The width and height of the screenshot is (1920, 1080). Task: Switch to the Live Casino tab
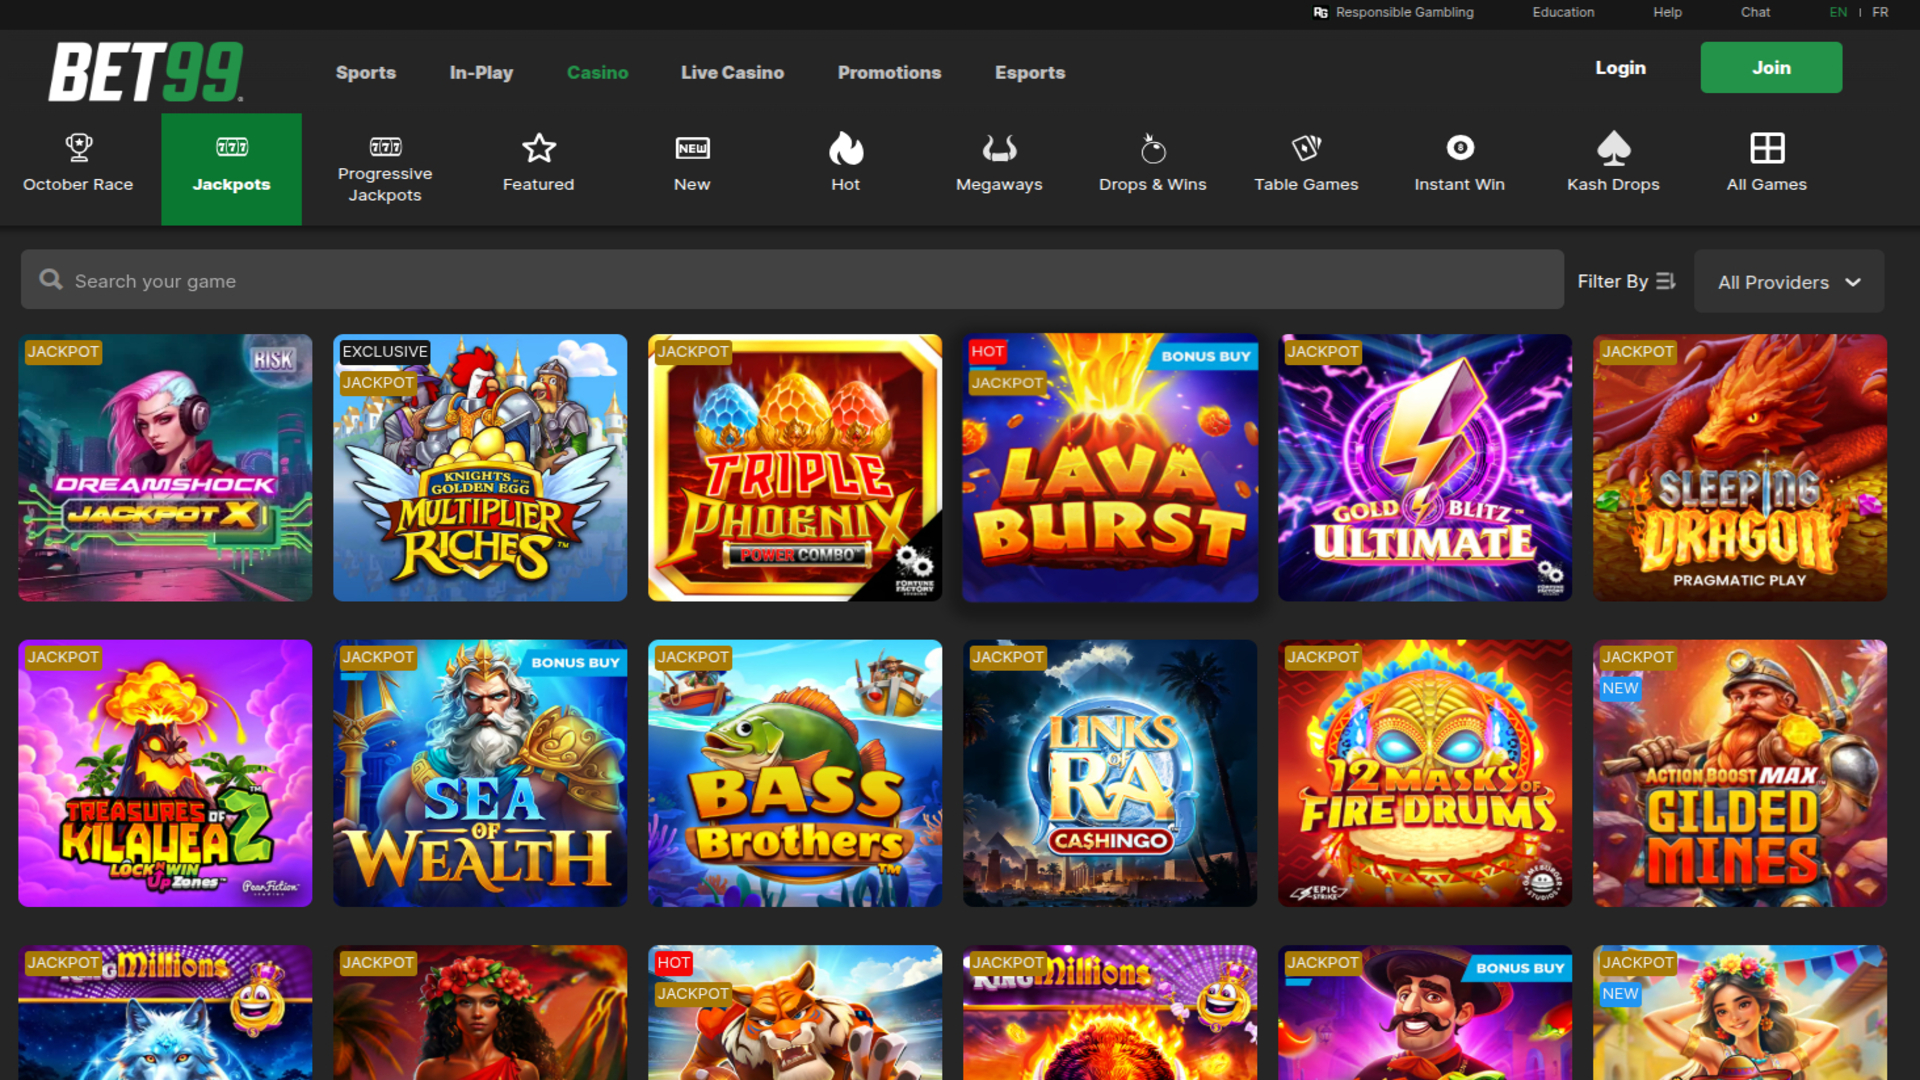tap(732, 72)
